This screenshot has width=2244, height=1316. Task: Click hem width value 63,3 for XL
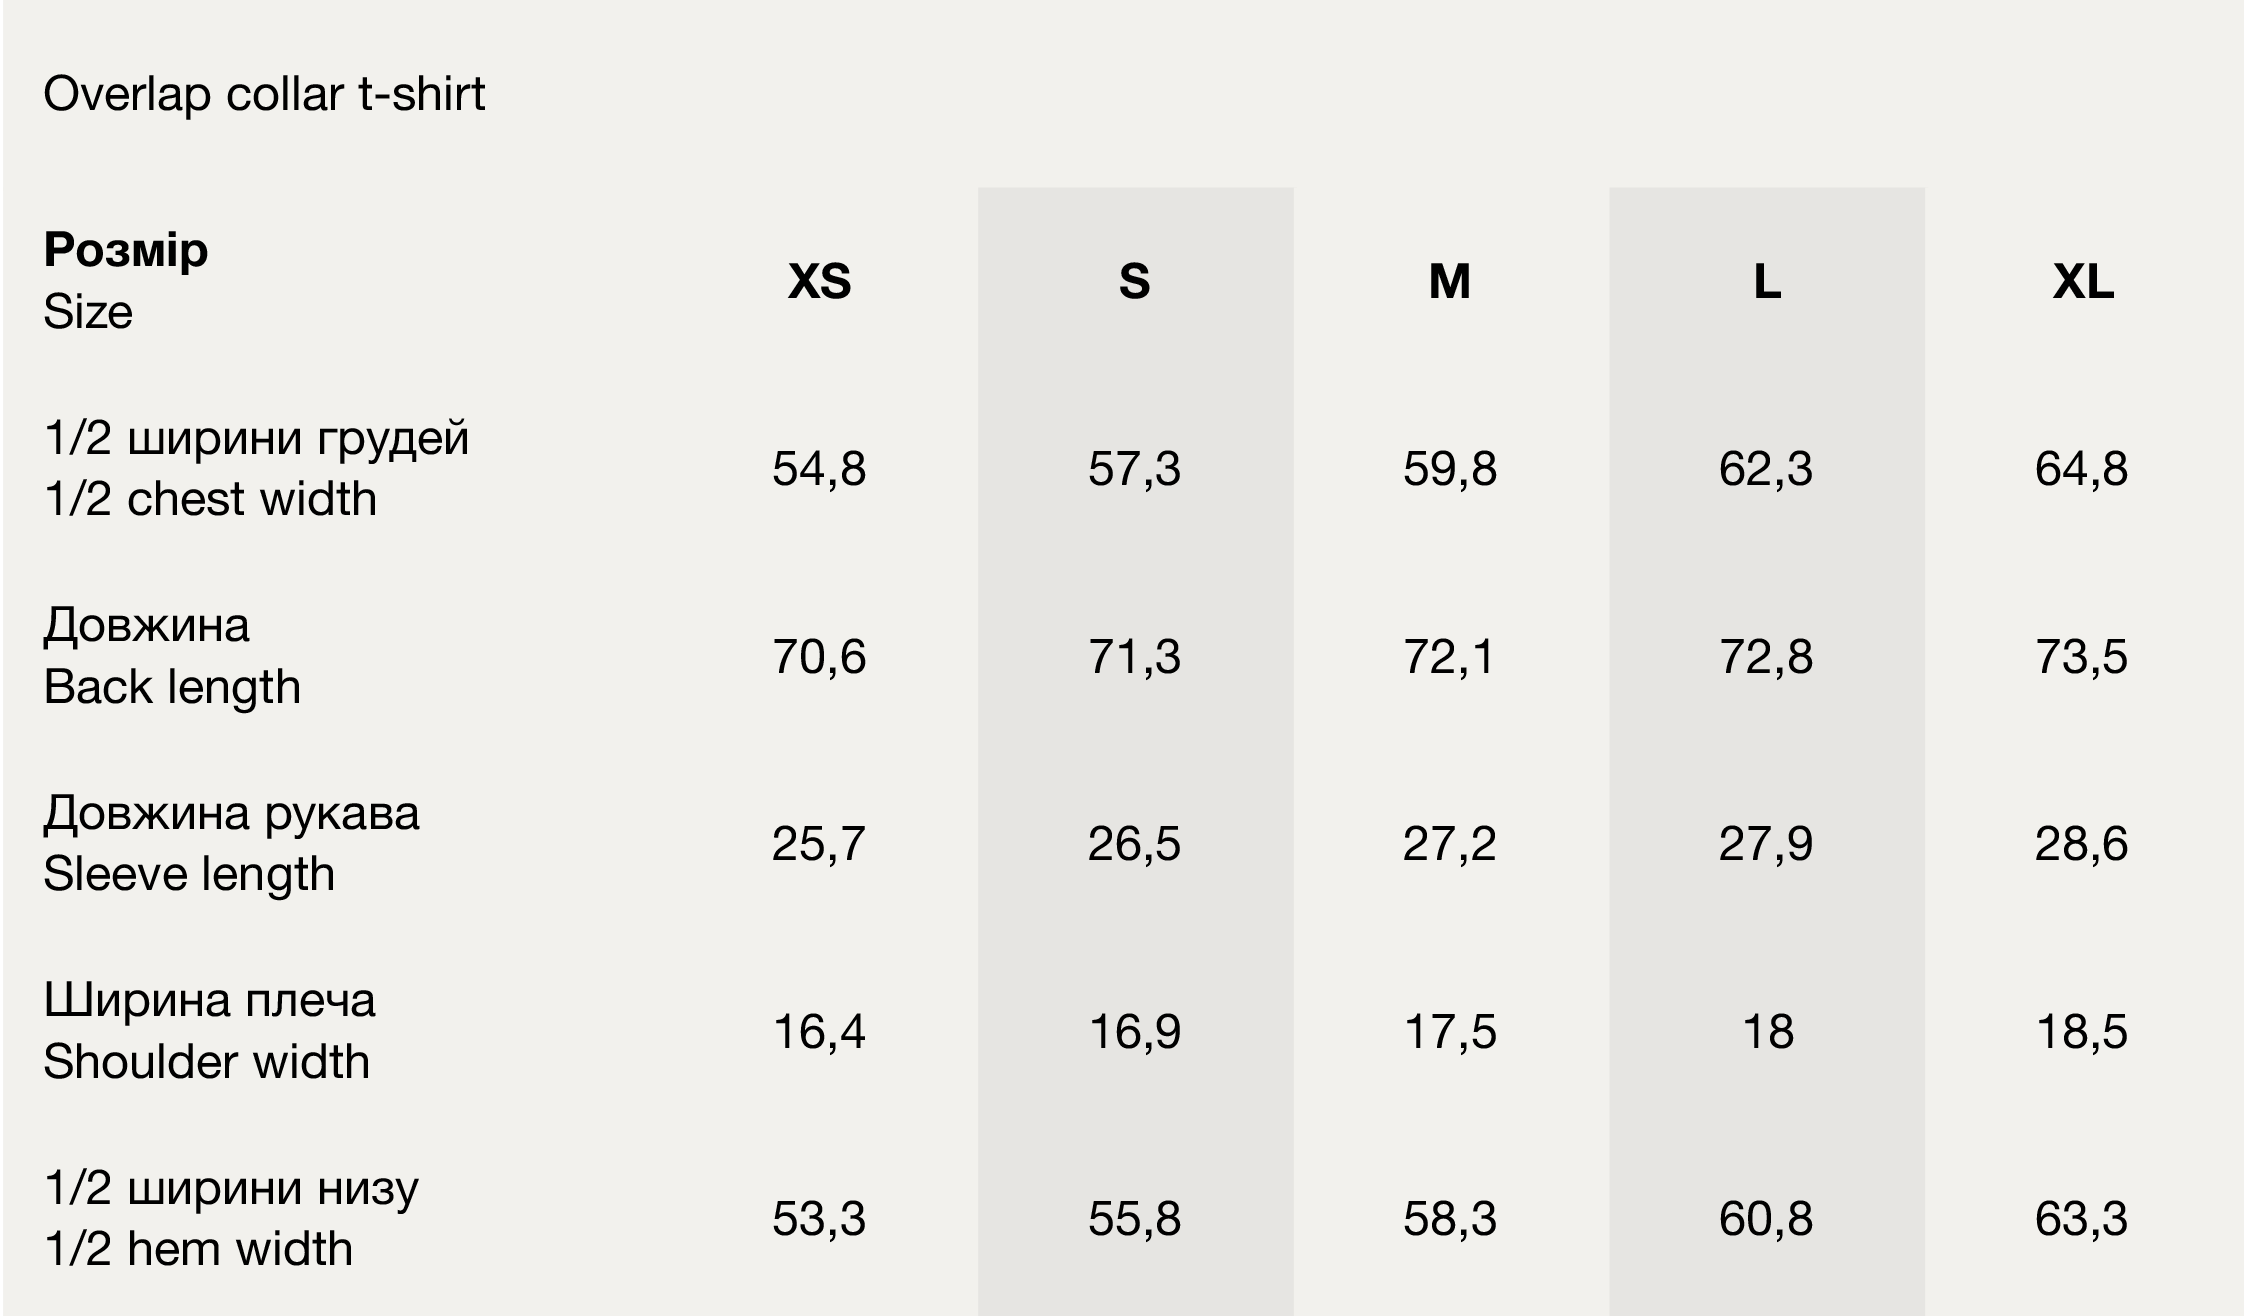pos(2081,1219)
